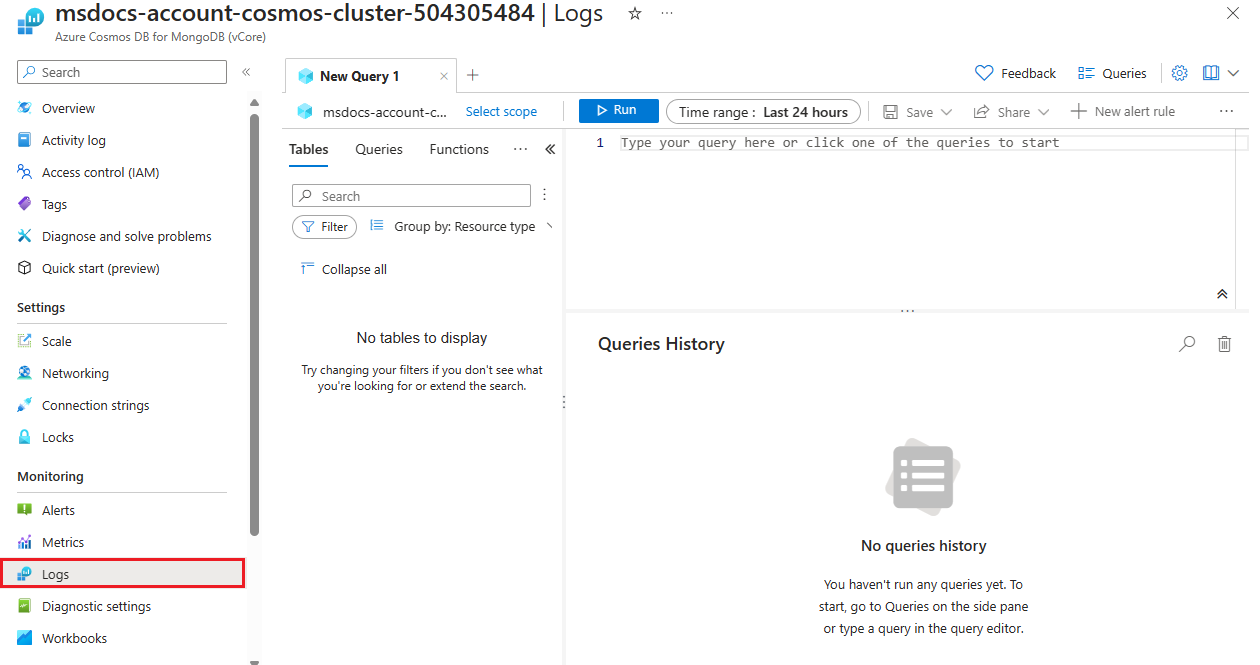The height and width of the screenshot is (665, 1260).
Task: Click the Select scope link
Action: (501, 111)
